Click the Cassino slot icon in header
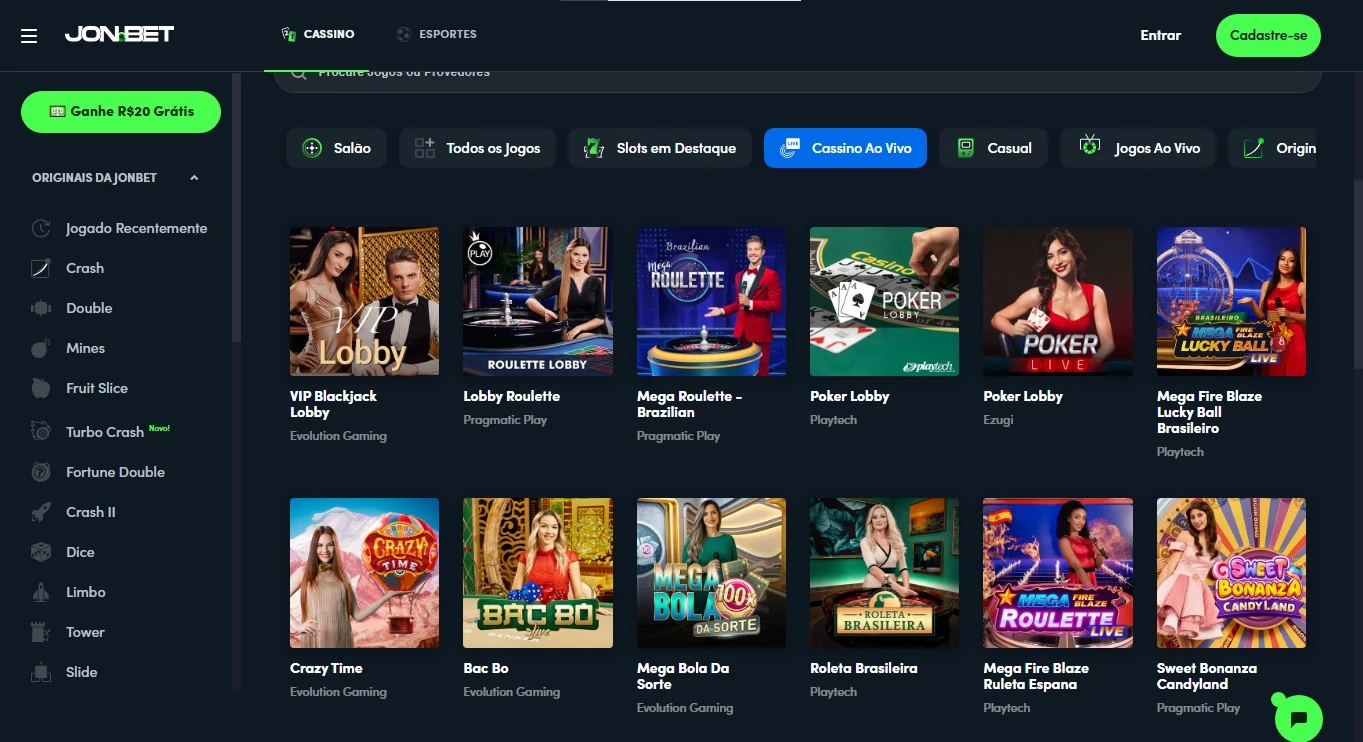Image resolution: width=1363 pixels, height=742 pixels. click(x=289, y=34)
